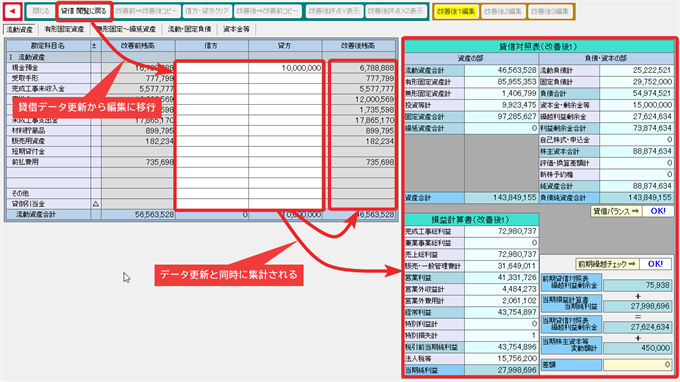Viewport: 680px width, 382px height.
Task: Select the 貸倒引当金 row label
Action: 49,204
